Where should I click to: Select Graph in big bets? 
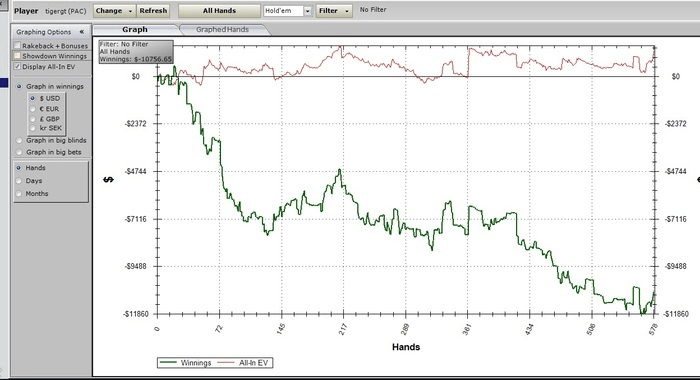click(19, 152)
